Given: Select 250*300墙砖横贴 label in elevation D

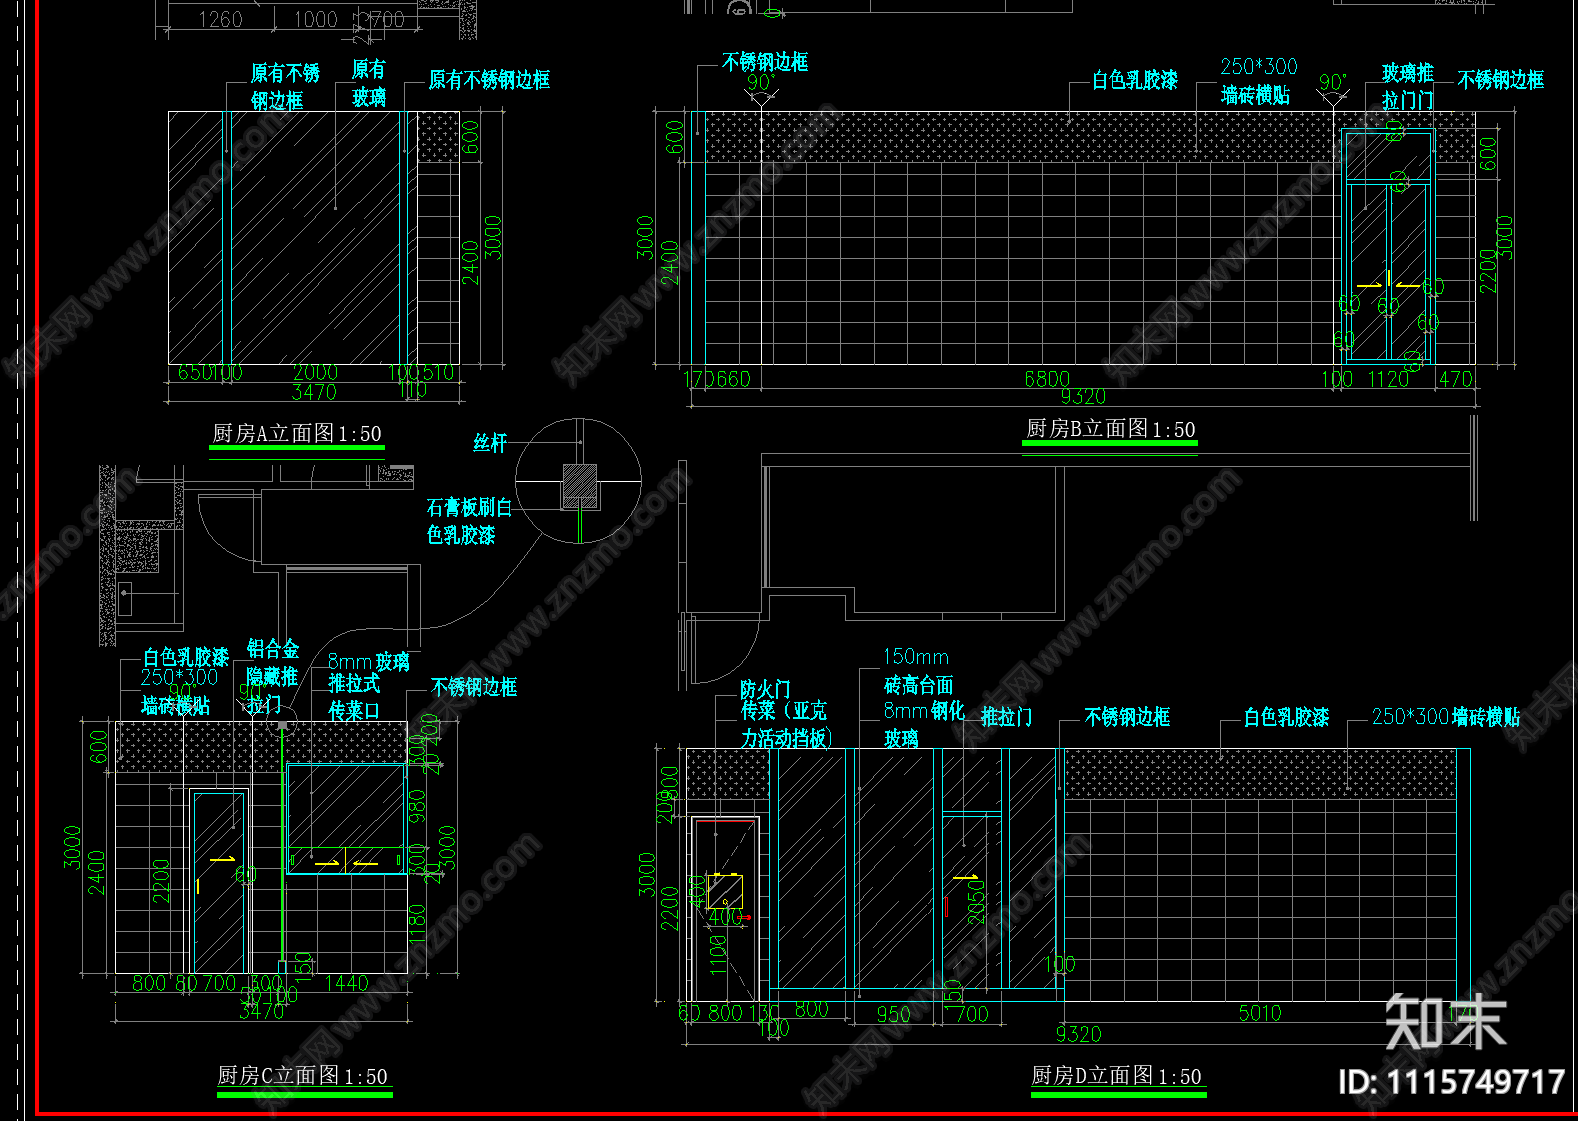Looking at the screenshot, I should (x=1446, y=717).
